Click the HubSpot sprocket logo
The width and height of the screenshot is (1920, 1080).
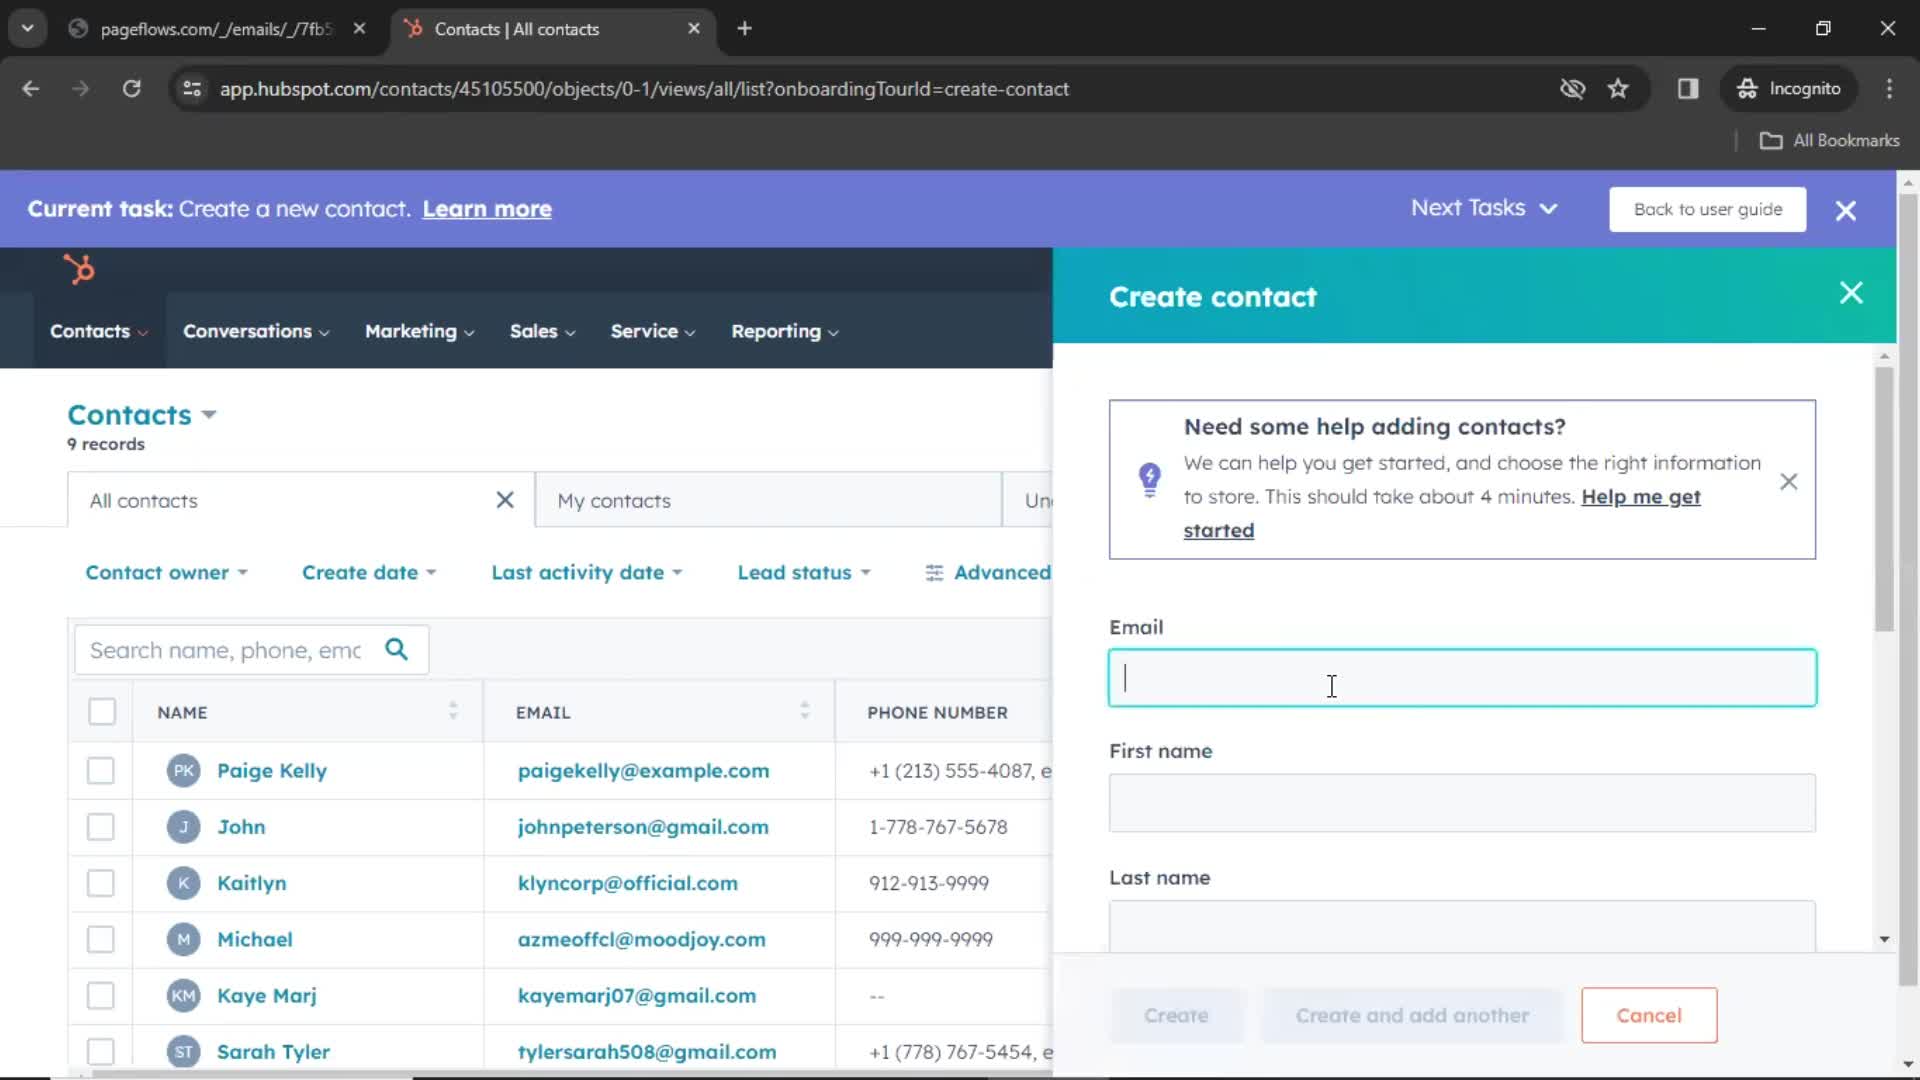click(x=79, y=269)
